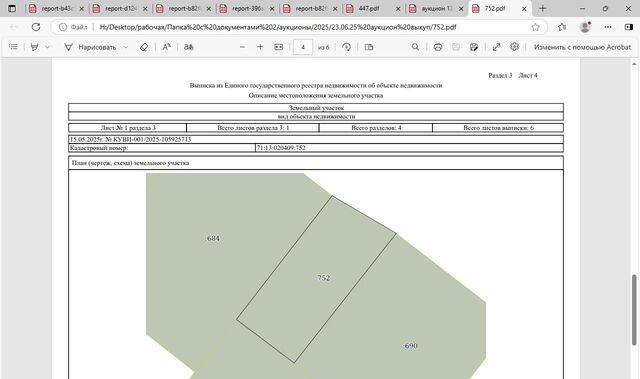Open a new browser tab
This screenshot has height=379, width=640.
pos(542,9)
